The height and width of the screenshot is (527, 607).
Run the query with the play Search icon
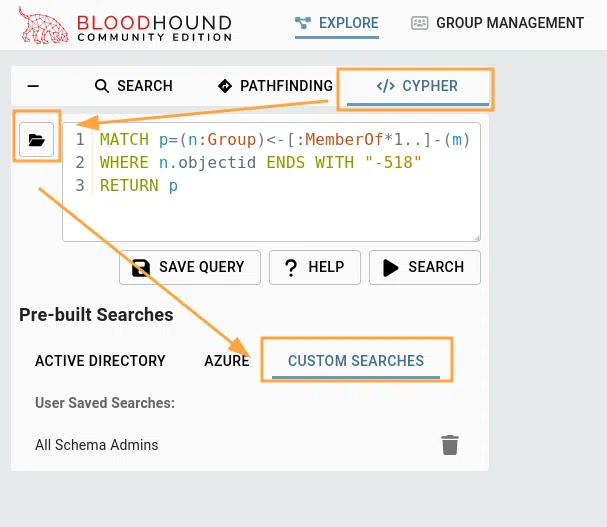(391, 267)
